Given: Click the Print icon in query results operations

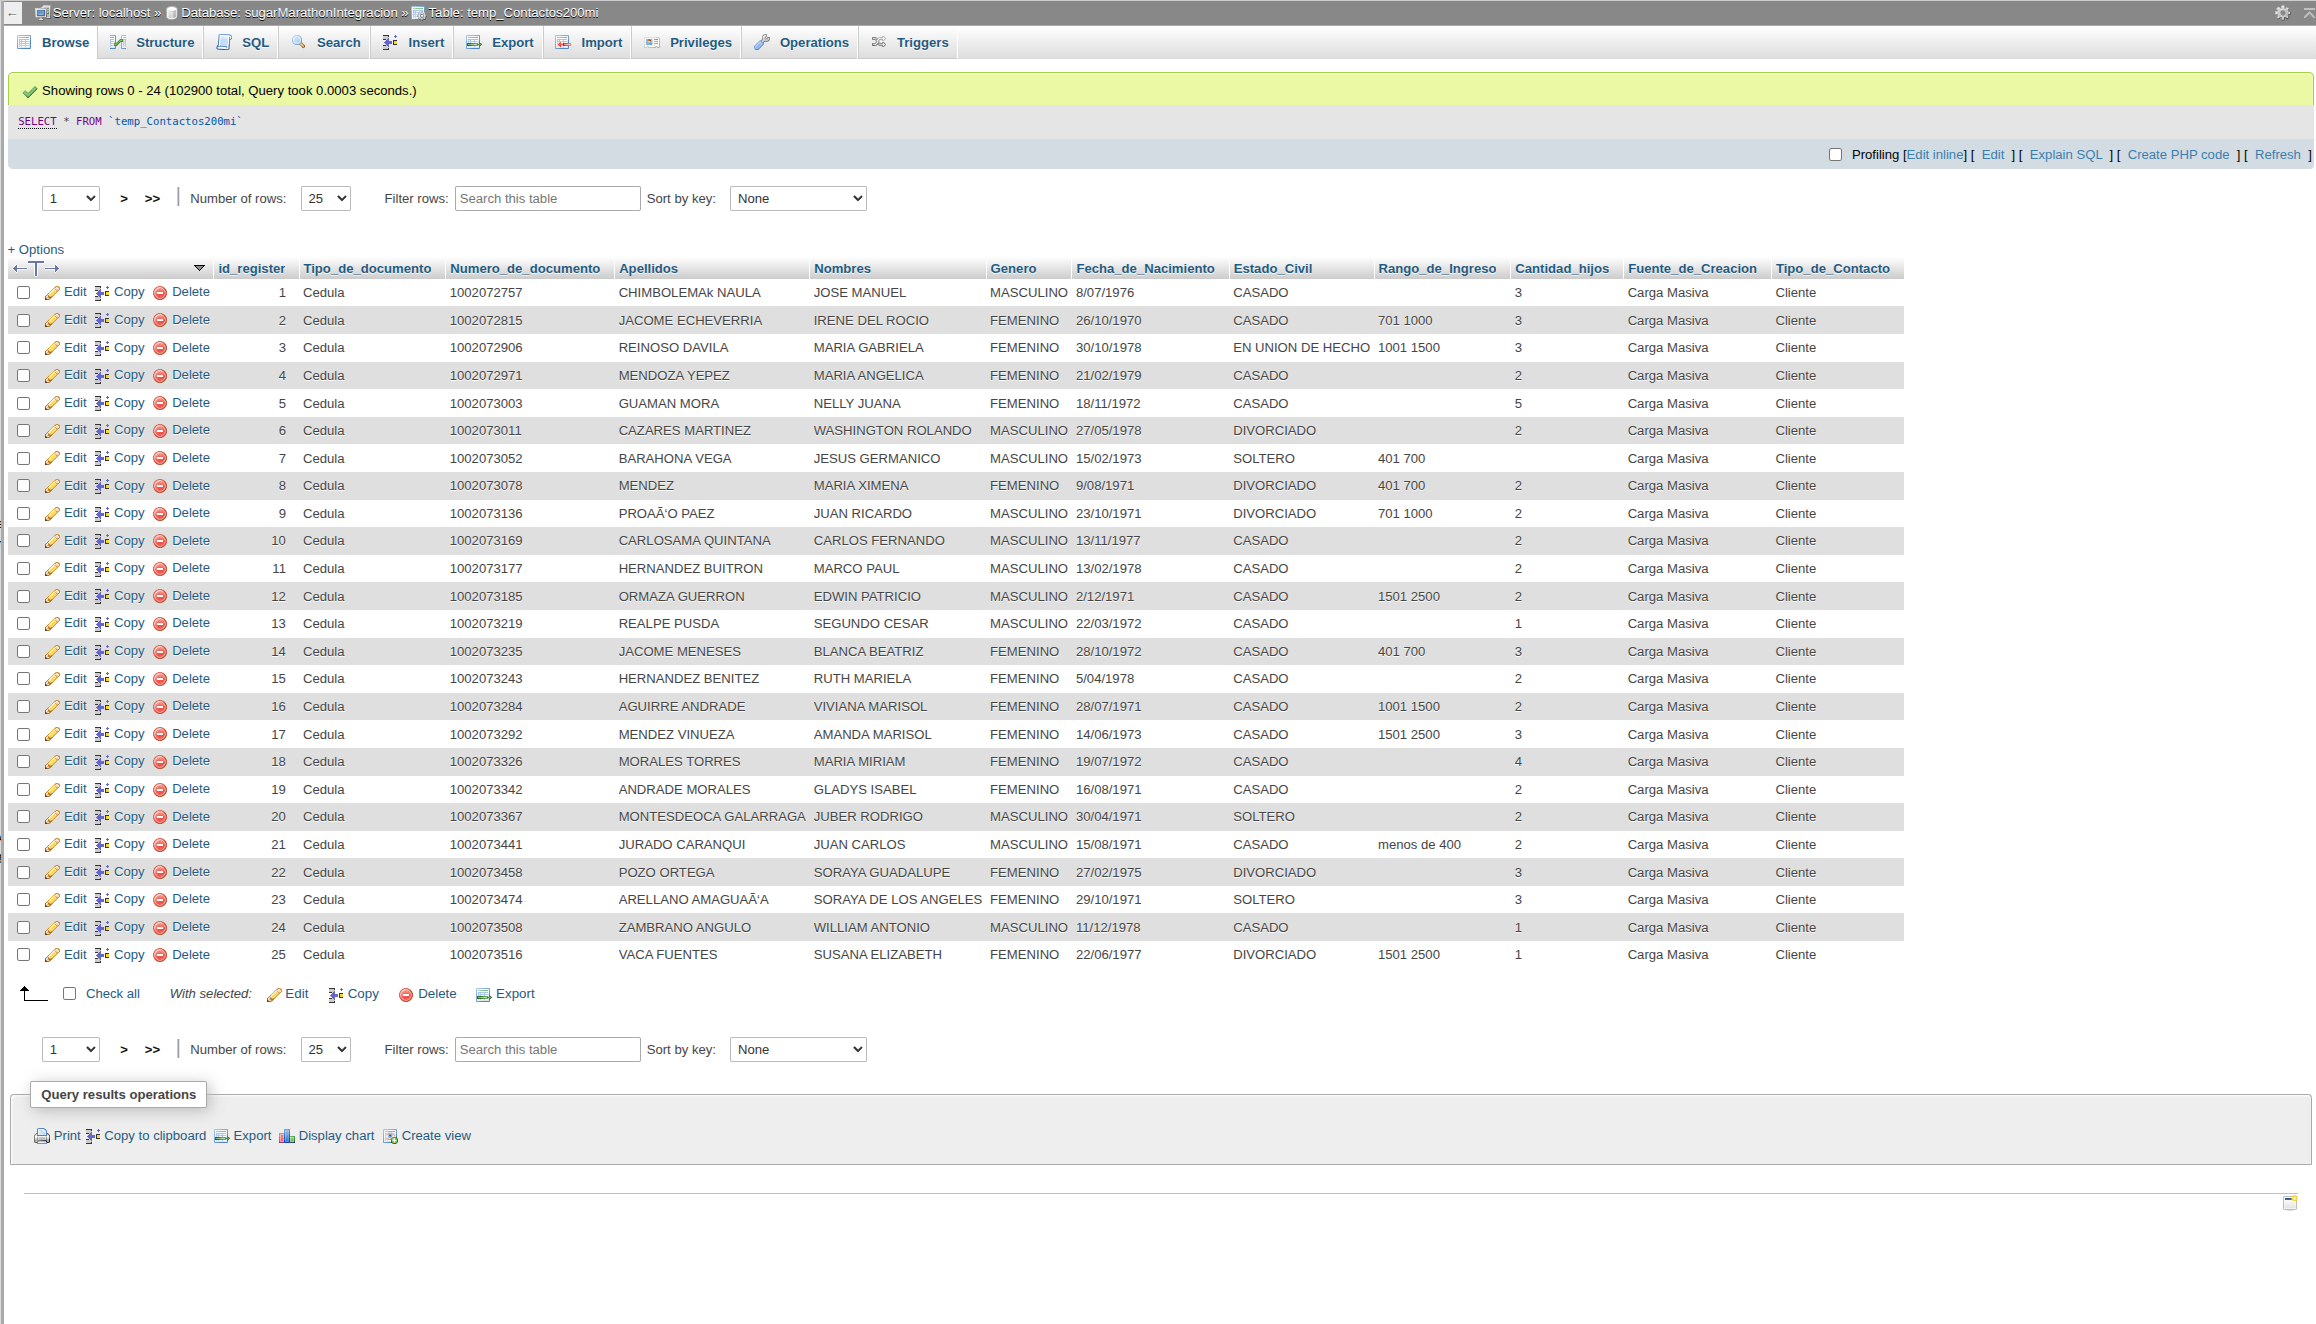Looking at the screenshot, I should click(x=42, y=1136).
